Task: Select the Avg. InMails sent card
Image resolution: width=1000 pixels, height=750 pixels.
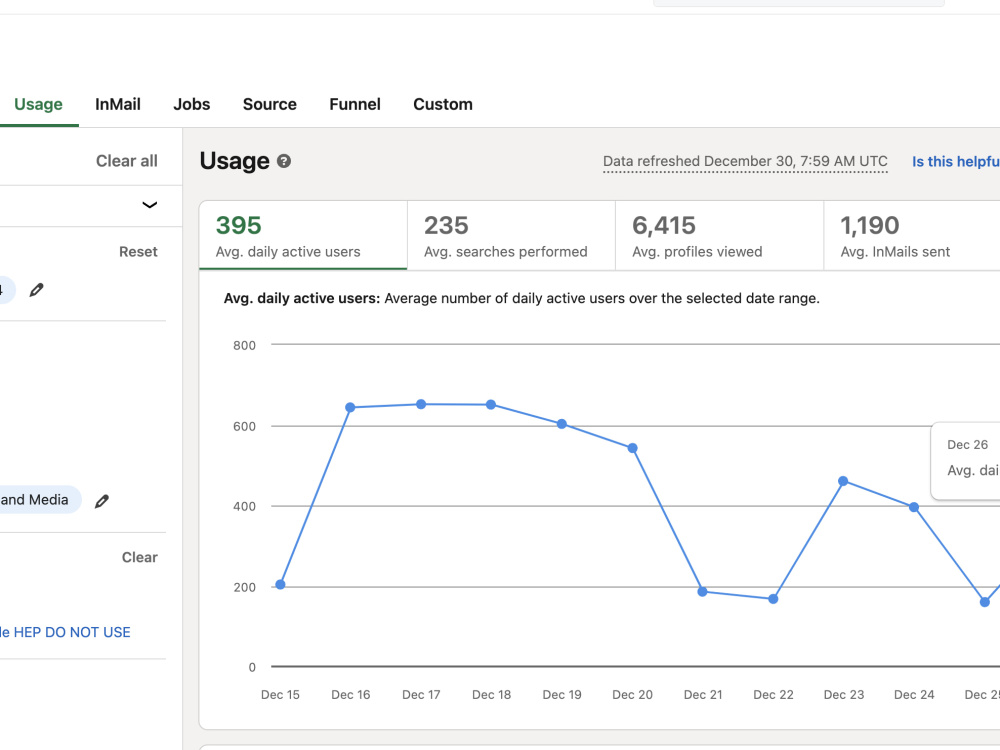Action: coord(912,235)
